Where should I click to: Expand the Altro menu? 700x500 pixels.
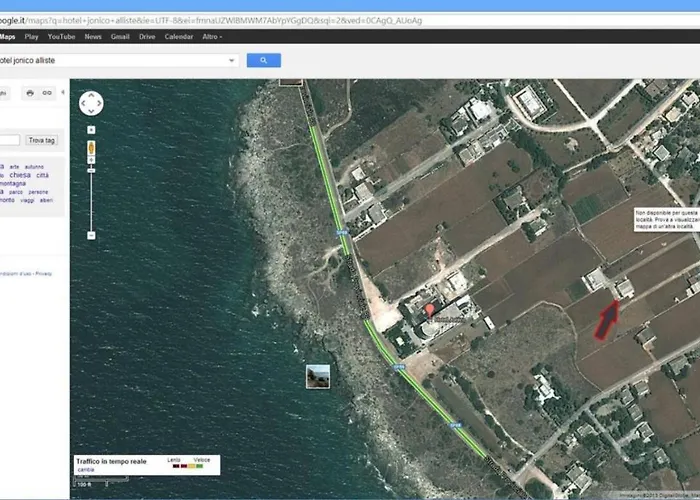pyautogui.click(x=212, y=37)
